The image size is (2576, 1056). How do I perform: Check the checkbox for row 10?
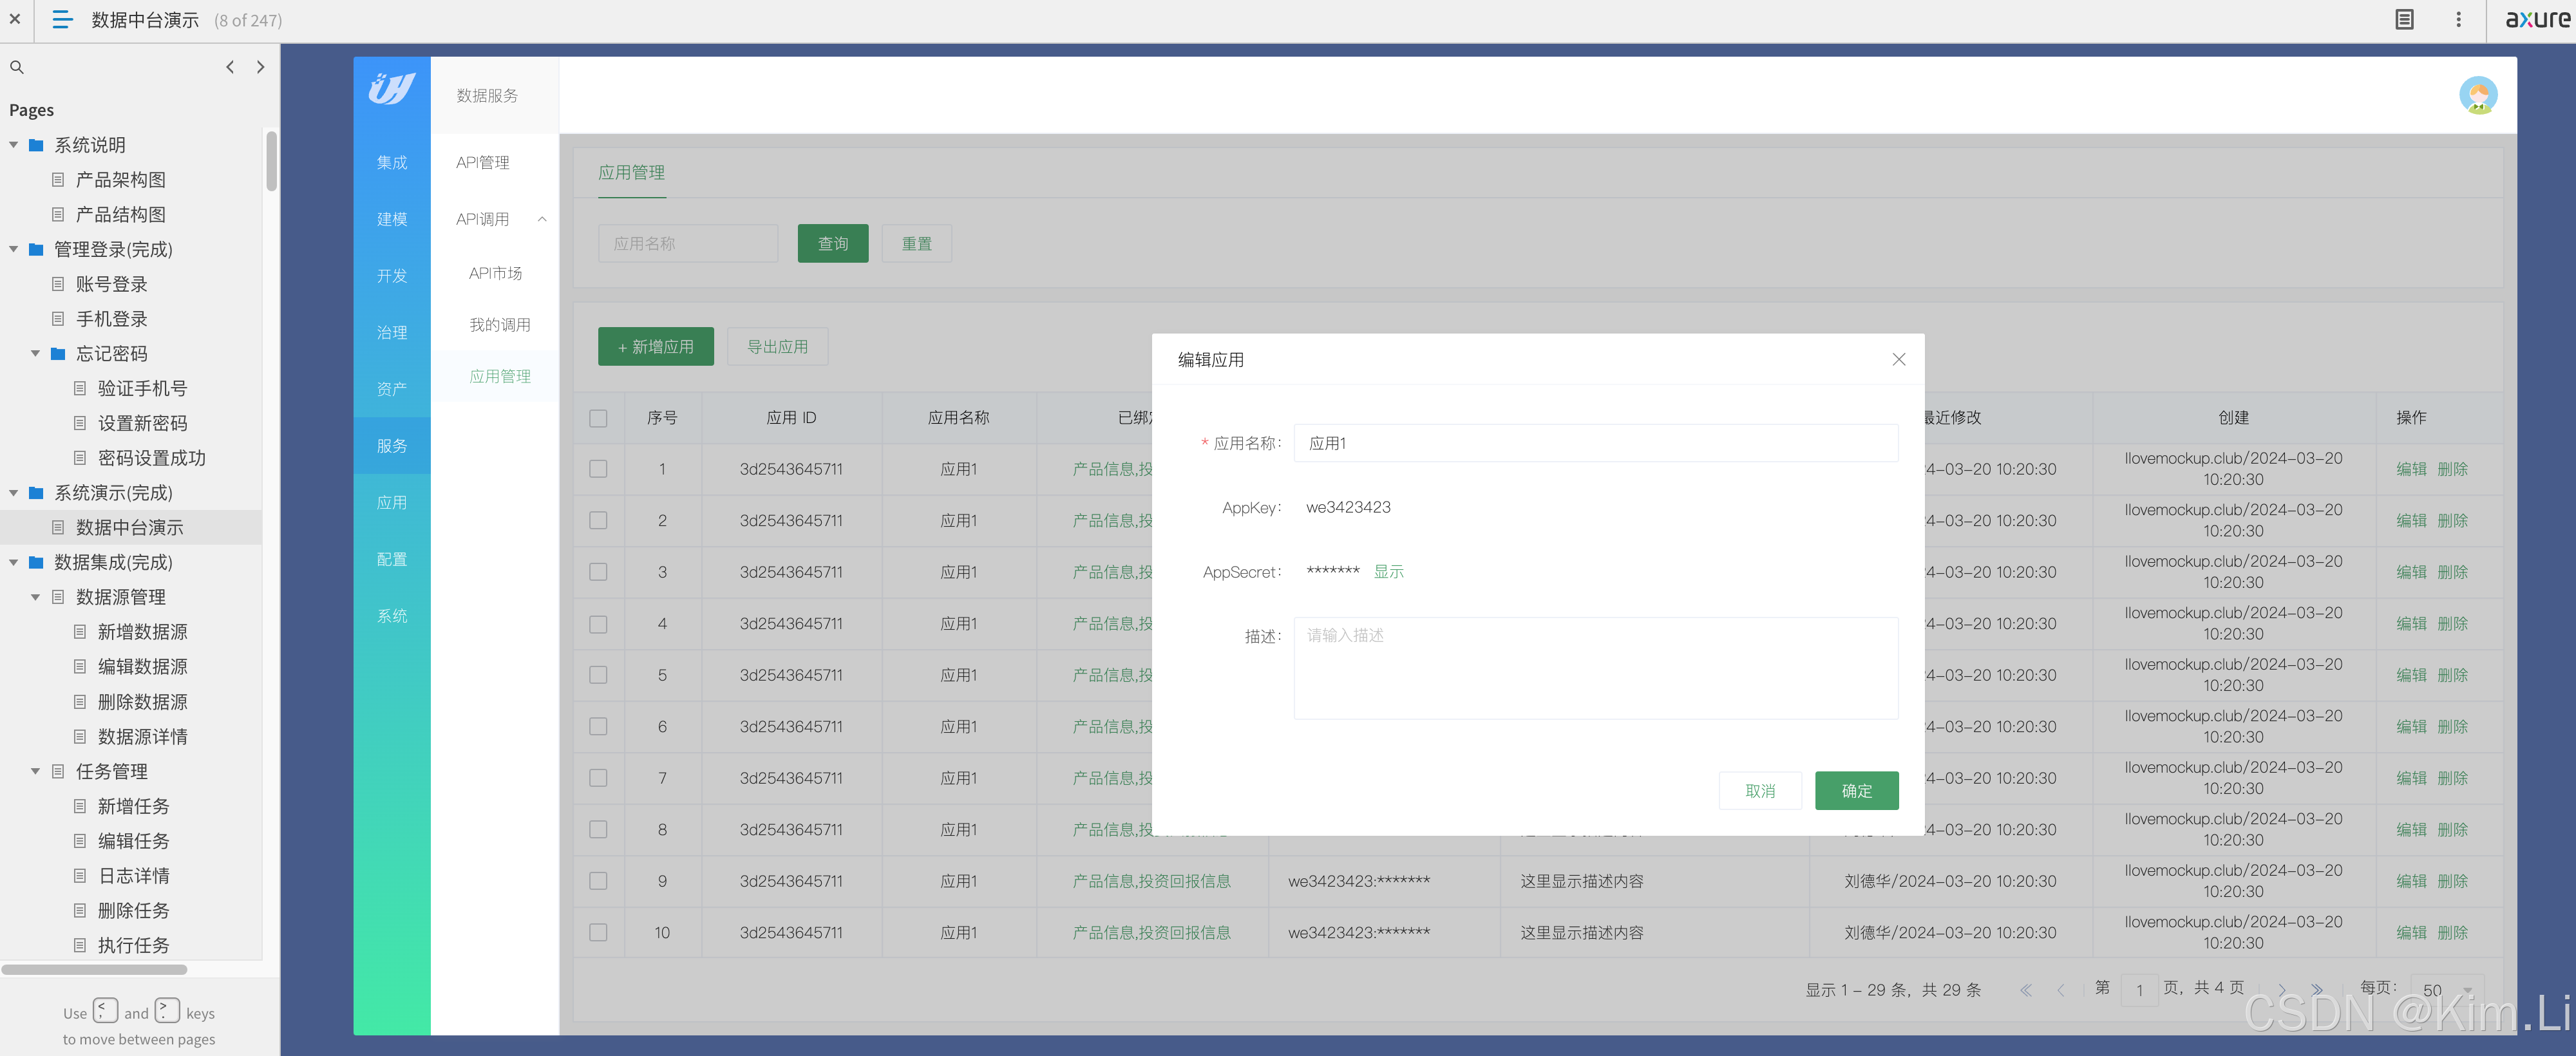598,932
